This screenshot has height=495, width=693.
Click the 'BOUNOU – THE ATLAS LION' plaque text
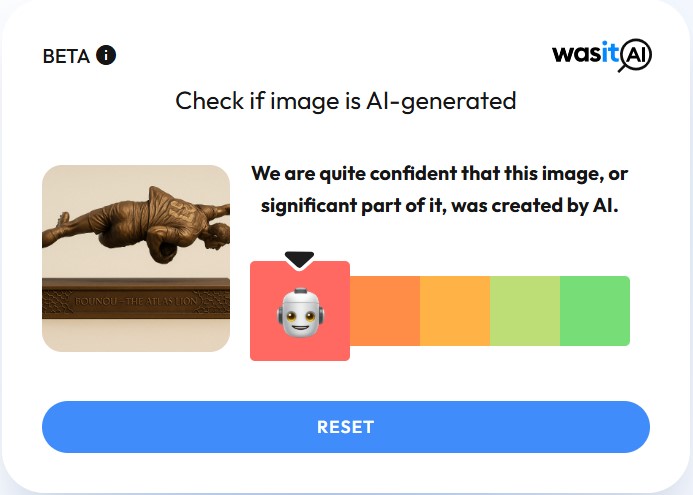tap(136, 301)
